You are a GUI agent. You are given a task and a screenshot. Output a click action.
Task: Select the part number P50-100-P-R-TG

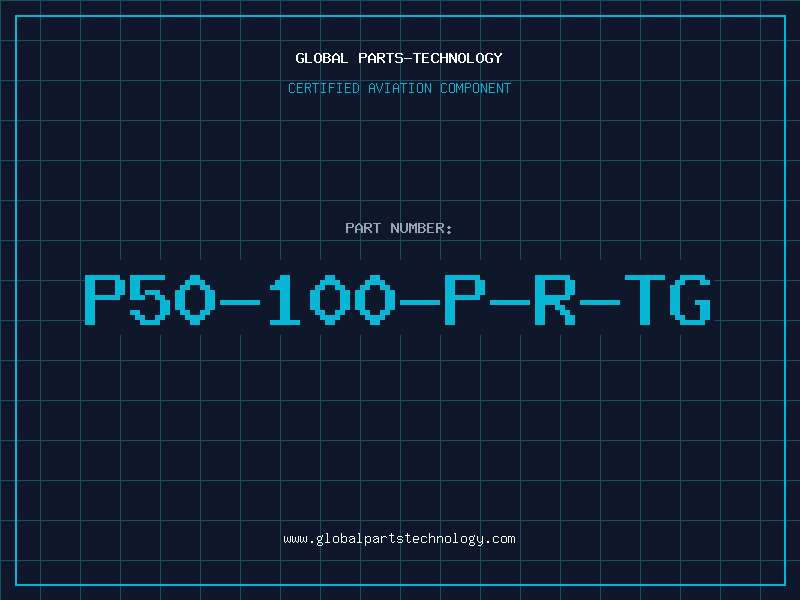tap(398, 300)
